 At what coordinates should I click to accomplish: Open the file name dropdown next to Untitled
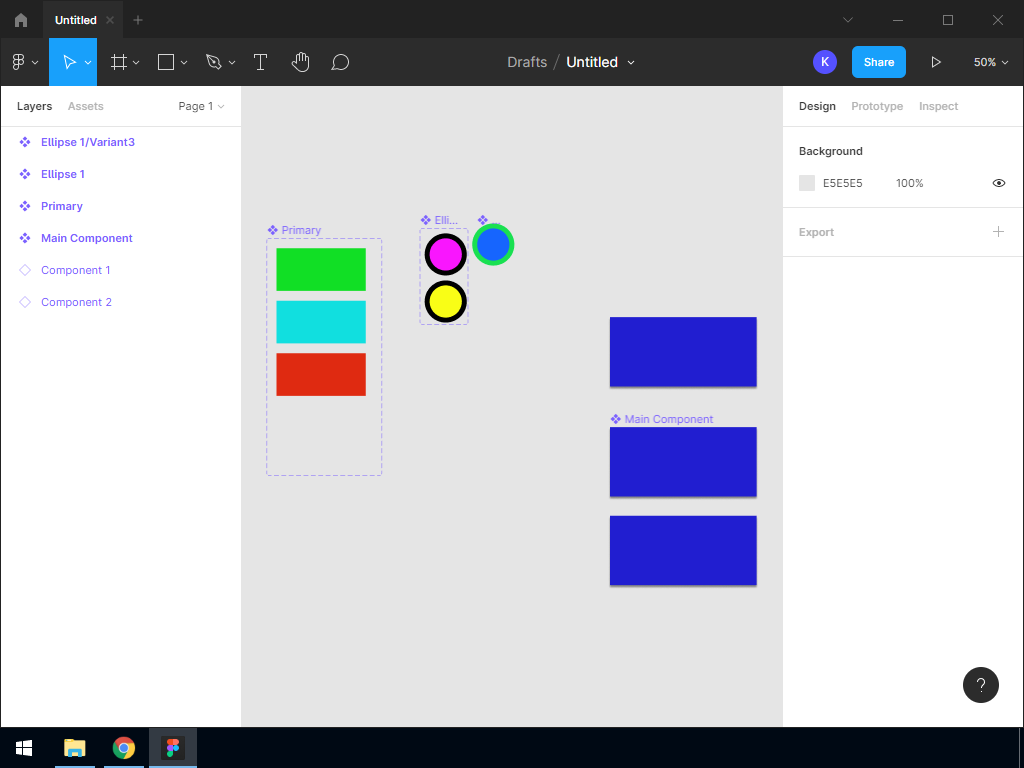pyautogui.click(x=631, y=63)
